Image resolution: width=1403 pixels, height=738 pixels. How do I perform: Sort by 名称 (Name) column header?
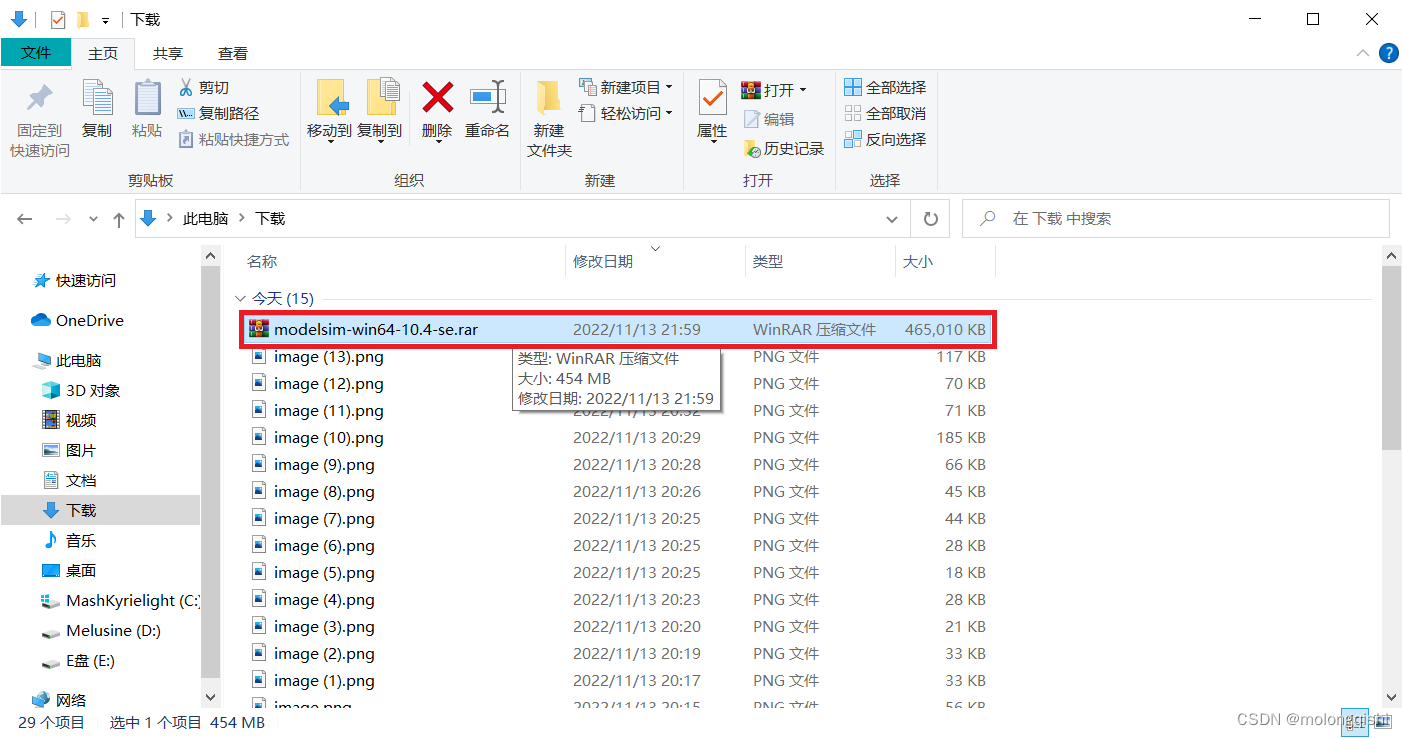click(262, 261)
